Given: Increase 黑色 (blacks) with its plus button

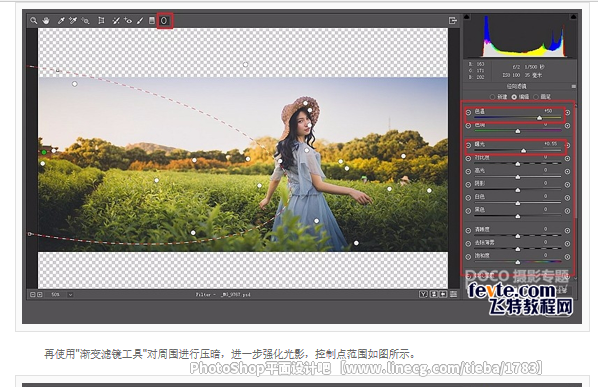Looking at the screenshot, I should point(567,211).
